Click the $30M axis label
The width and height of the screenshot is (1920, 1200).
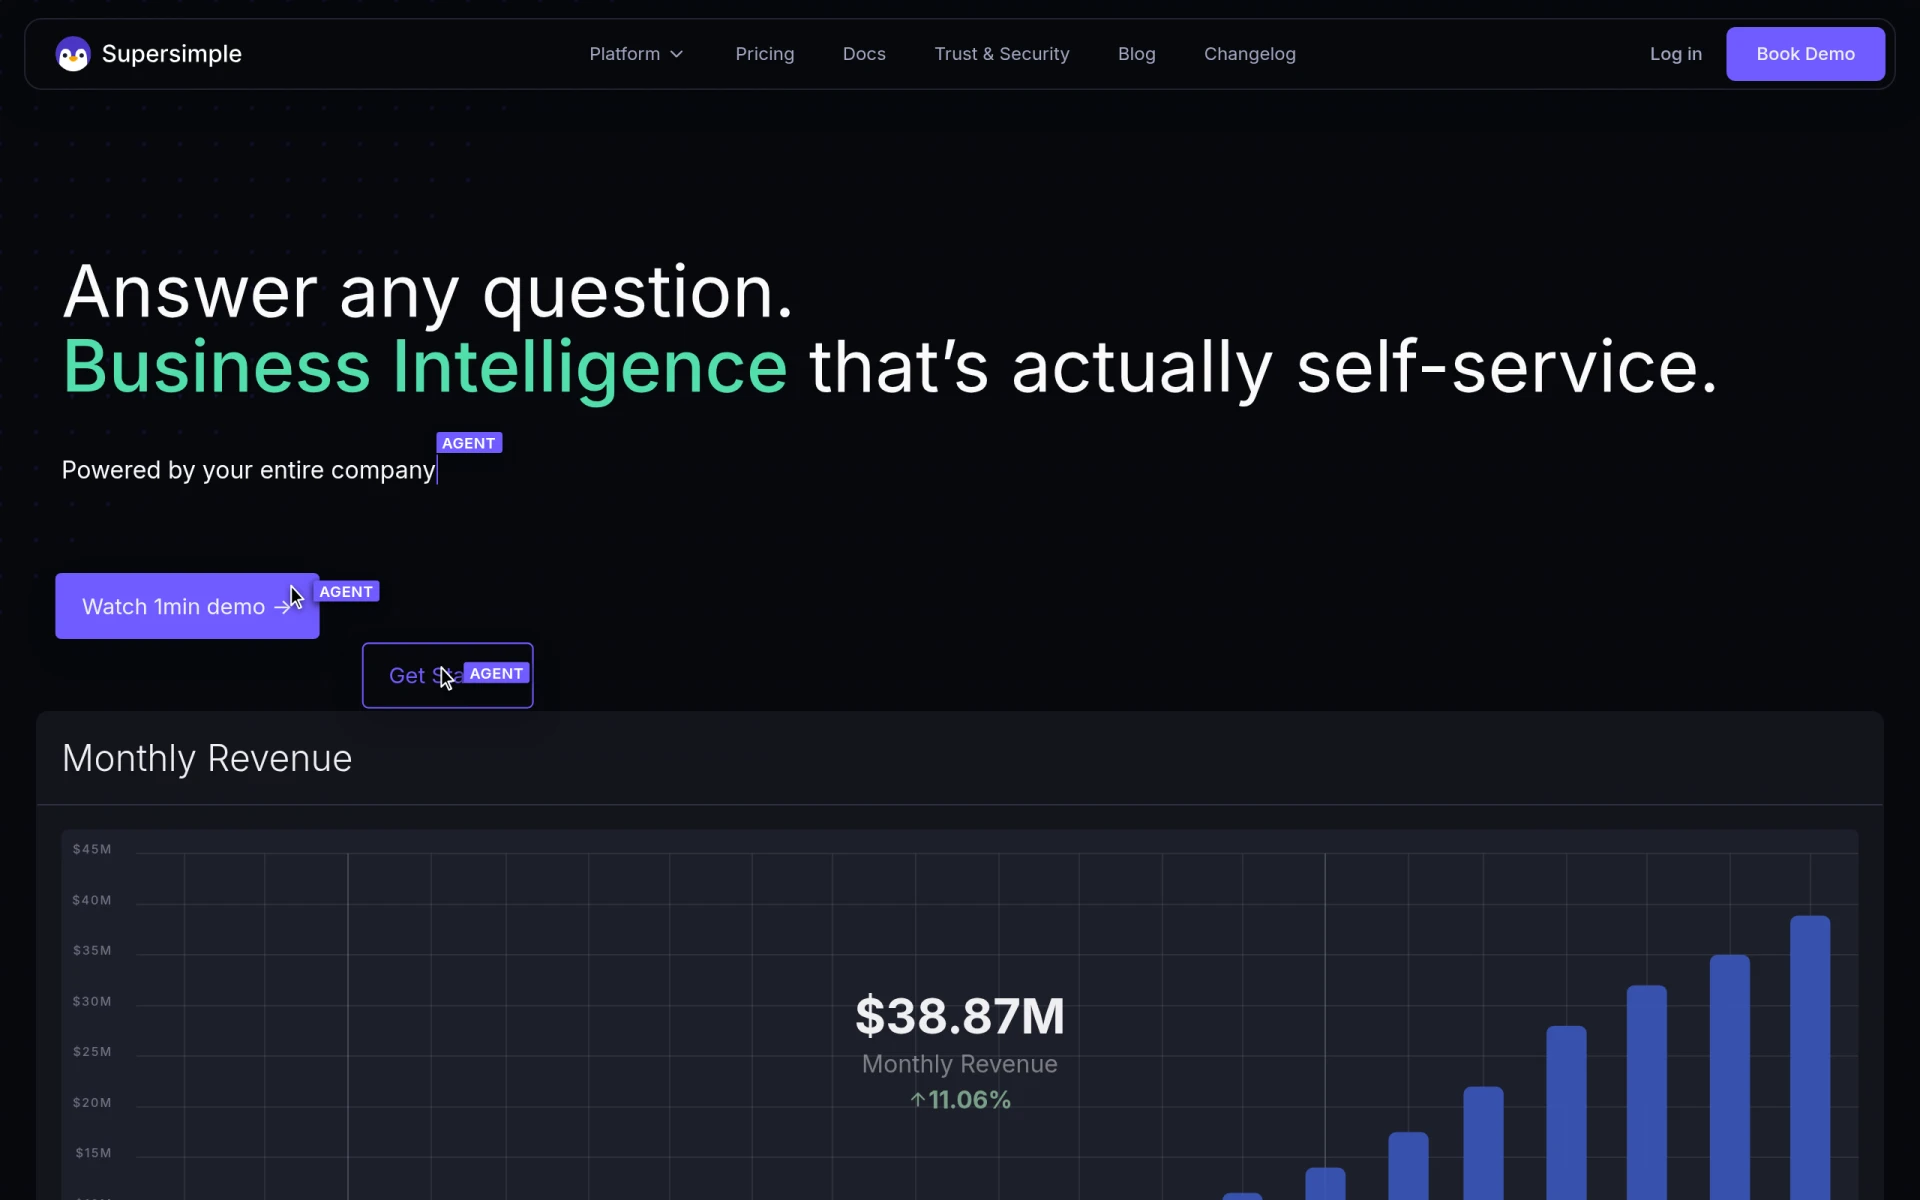click(x=92, y=1001)
